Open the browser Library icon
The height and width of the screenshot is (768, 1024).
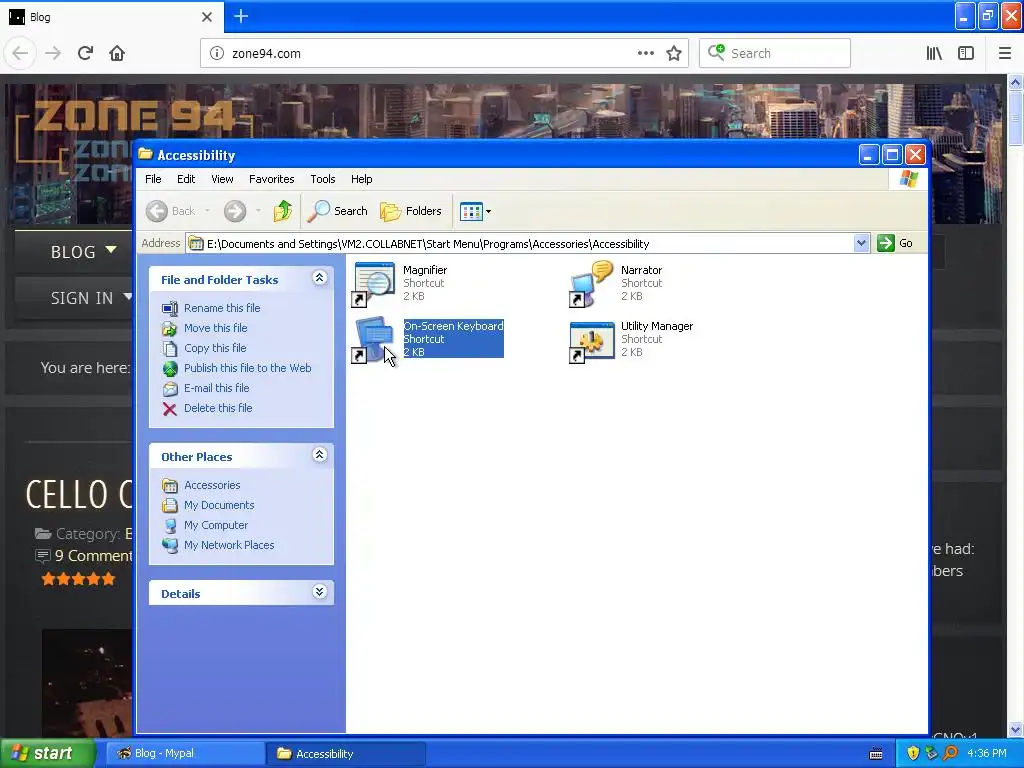pyautogui.click(x=935, y=53)
